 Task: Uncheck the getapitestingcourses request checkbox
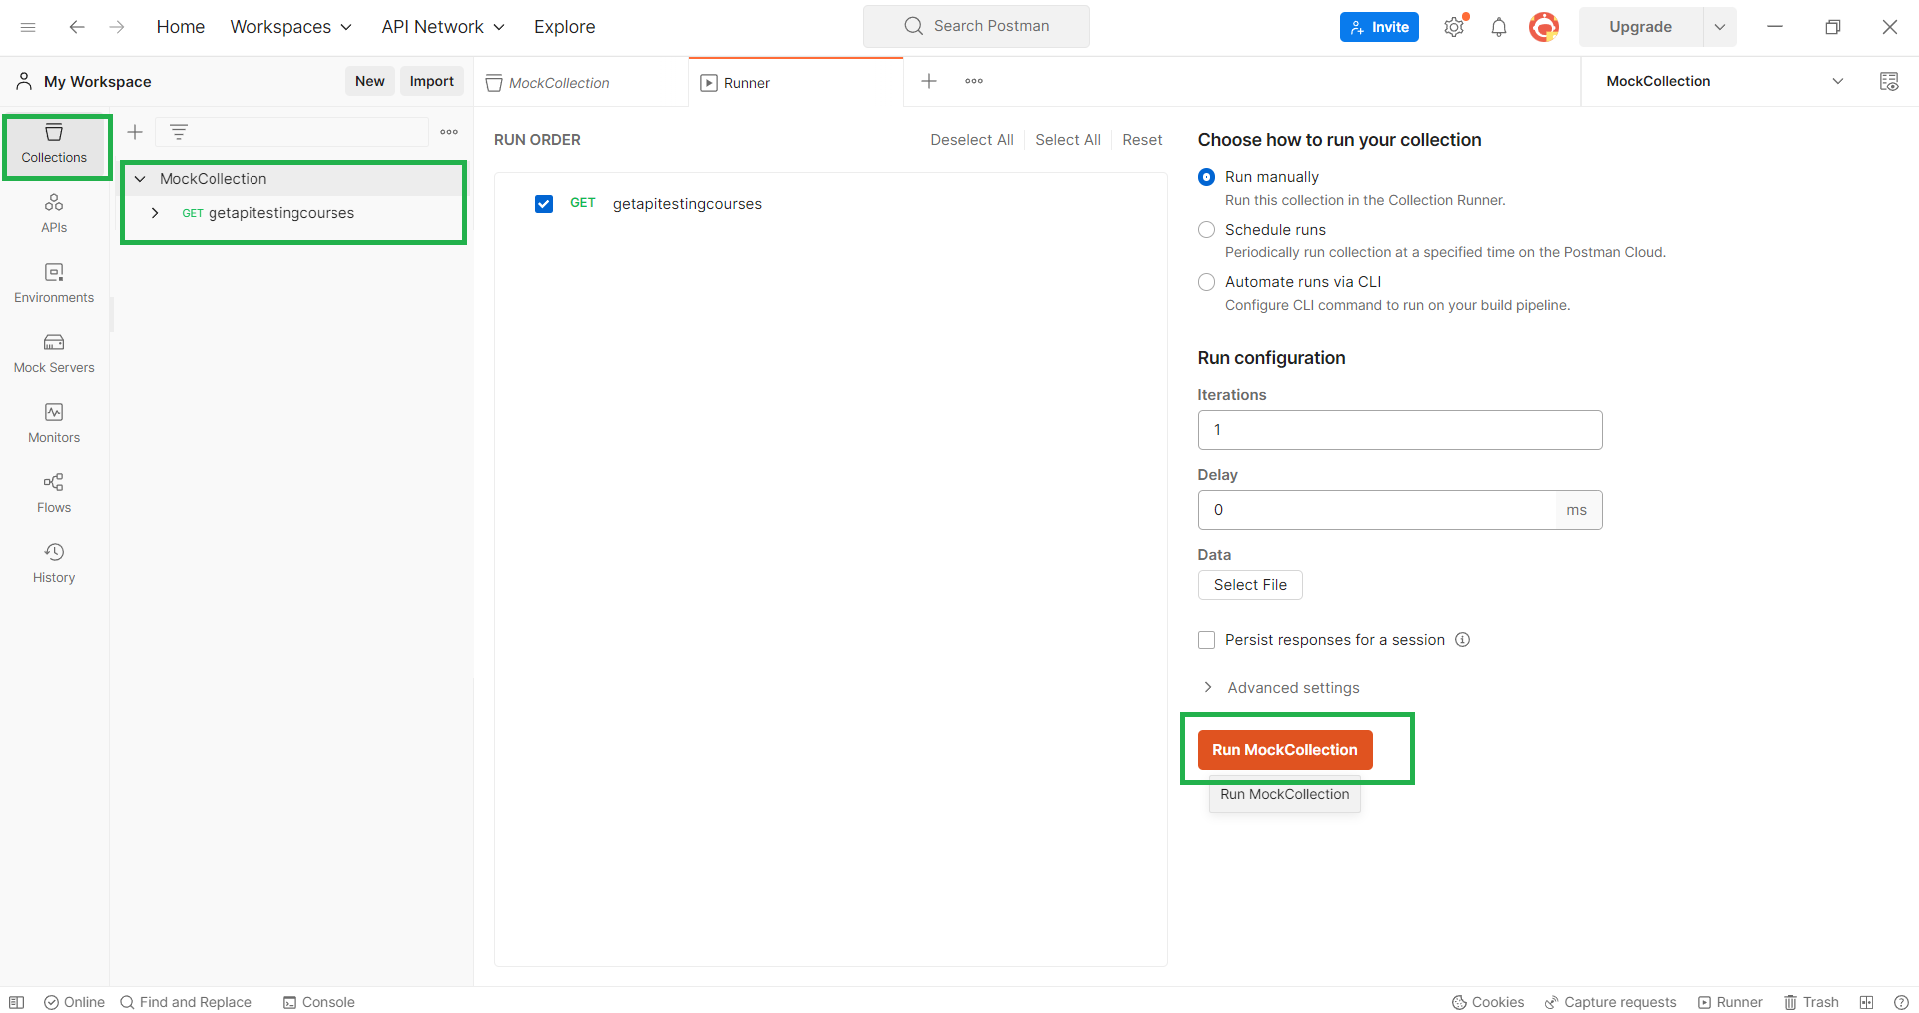pyautogui.click(x=544, y=204)
